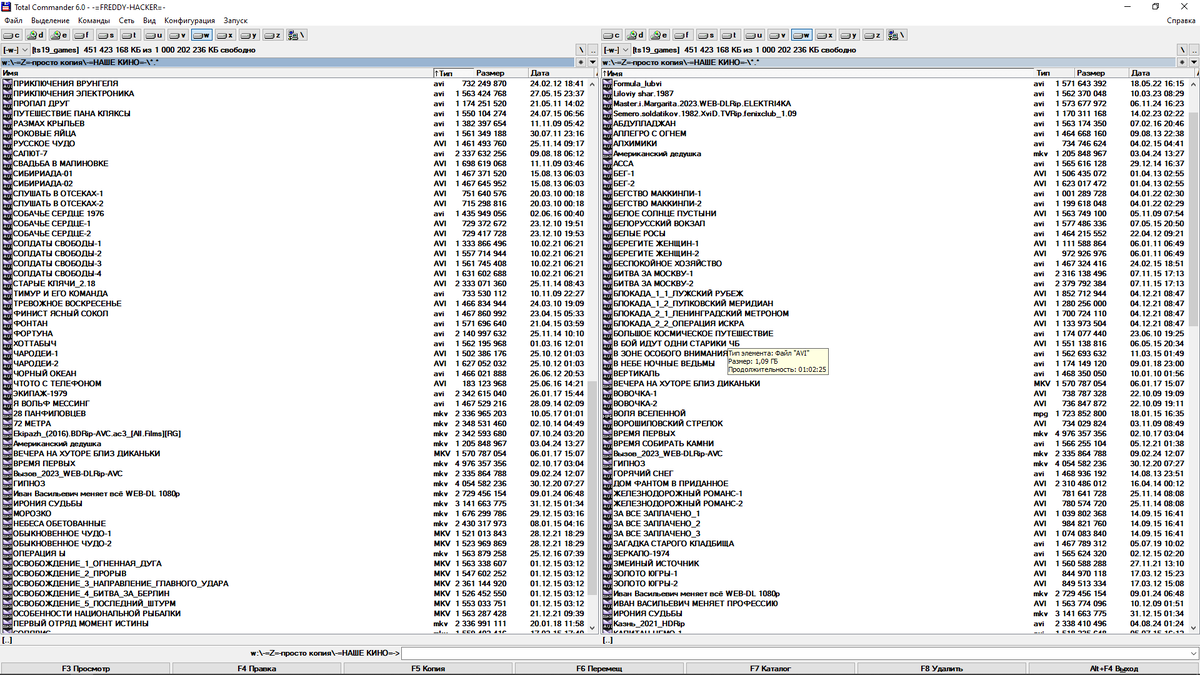Go to root directory in left panel

[581, 49]
